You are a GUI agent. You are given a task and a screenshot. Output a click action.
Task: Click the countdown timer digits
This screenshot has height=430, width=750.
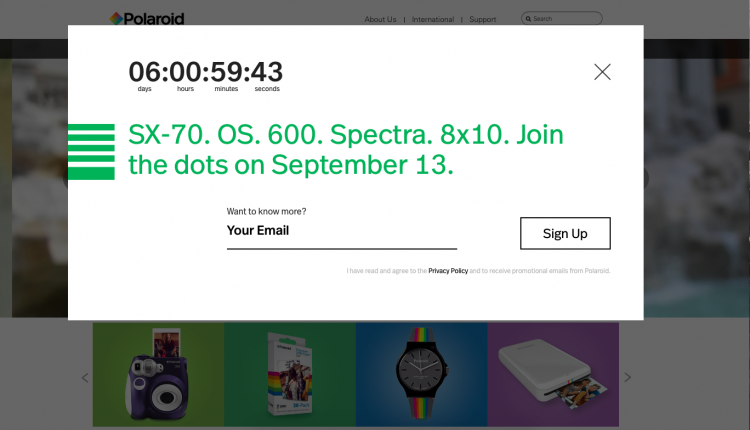pyautogui.click(x=205, y=72)
